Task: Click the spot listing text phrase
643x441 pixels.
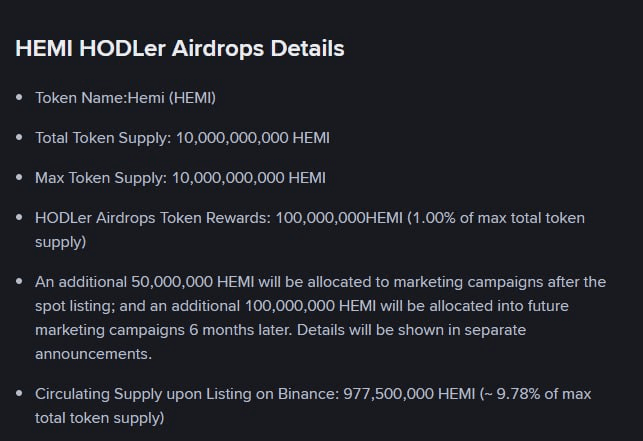Action: 75,306
